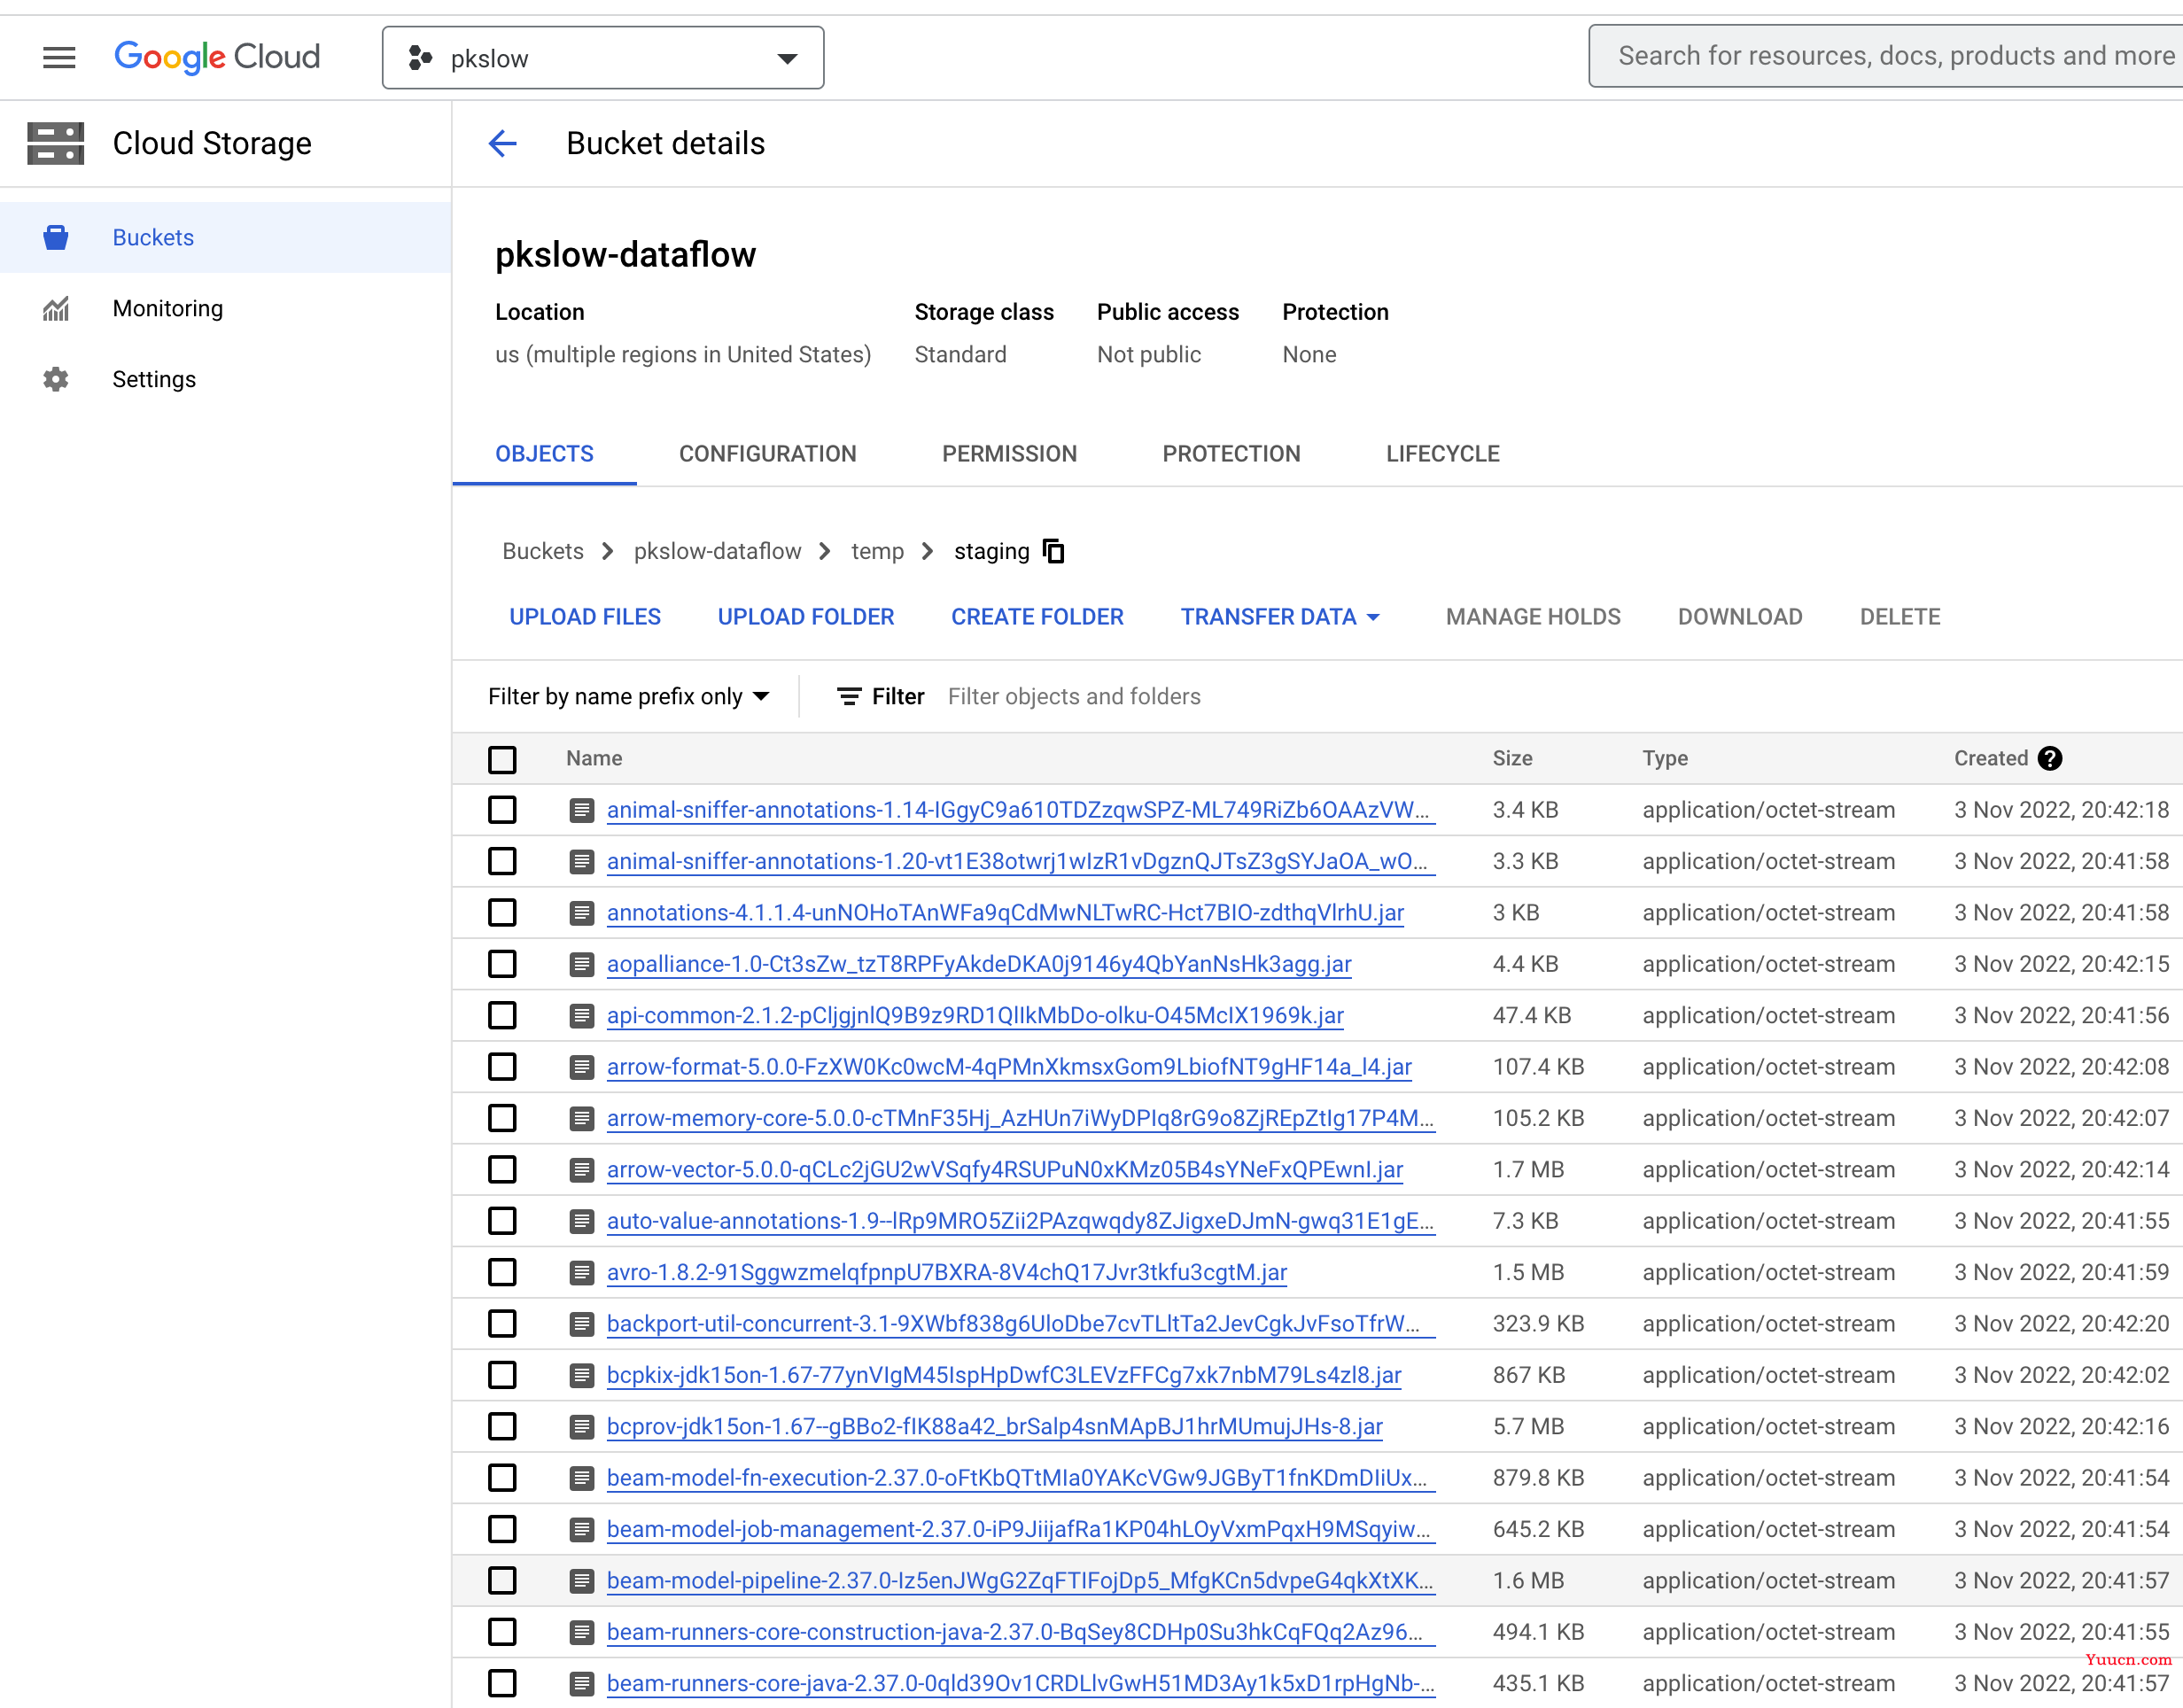Check the bcprov-jdk15on-1.67 row checkbox
The height and width of the screenshot is (1708, 2183).
(x=502, y=1426)
